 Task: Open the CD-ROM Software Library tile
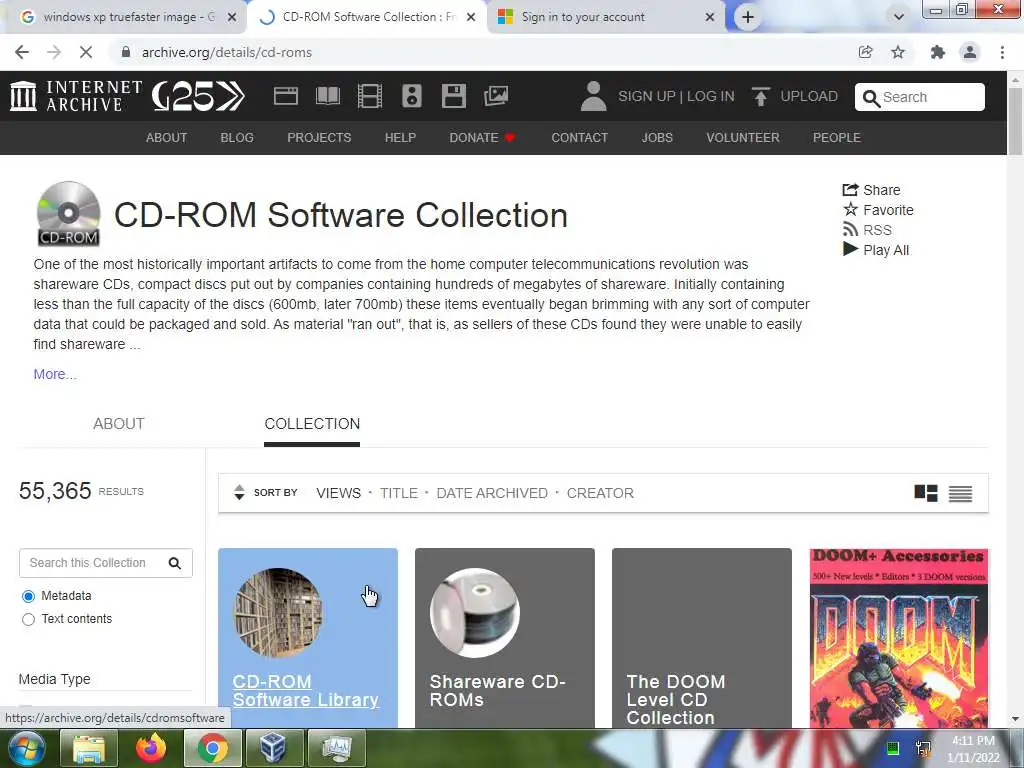coord(308,638)
